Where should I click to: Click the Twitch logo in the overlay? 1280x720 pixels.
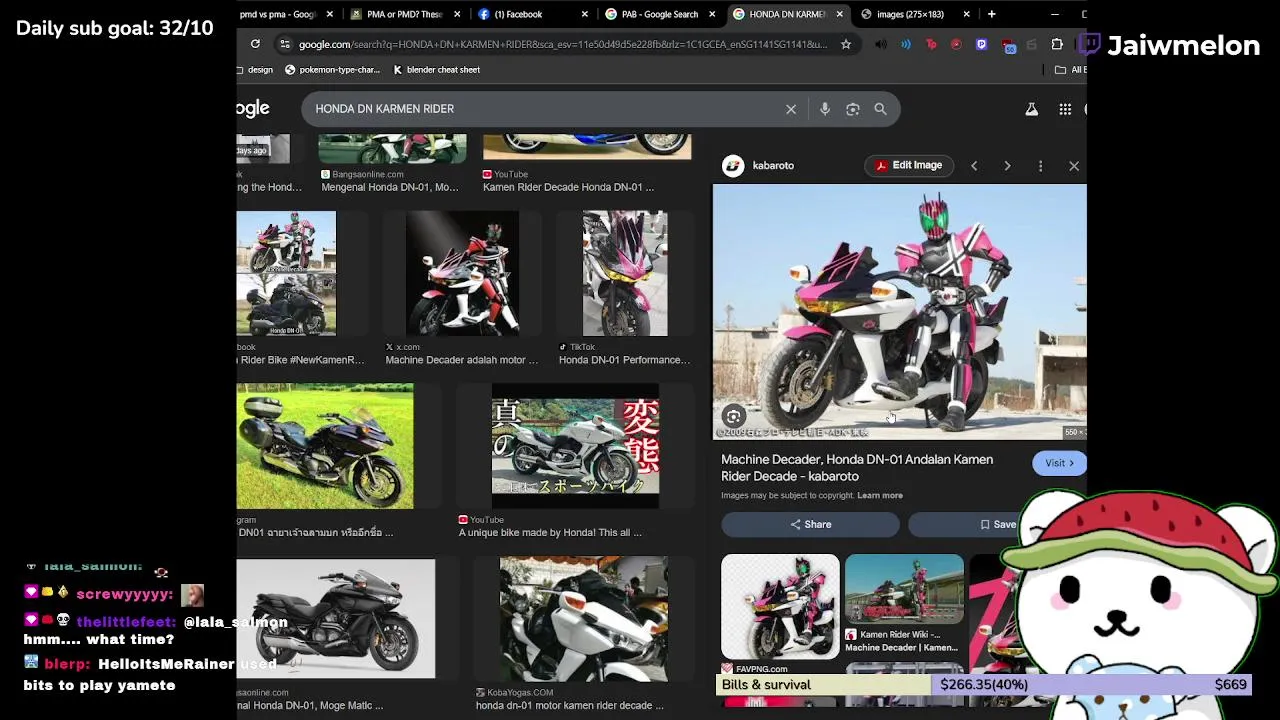coord(1088,45)
